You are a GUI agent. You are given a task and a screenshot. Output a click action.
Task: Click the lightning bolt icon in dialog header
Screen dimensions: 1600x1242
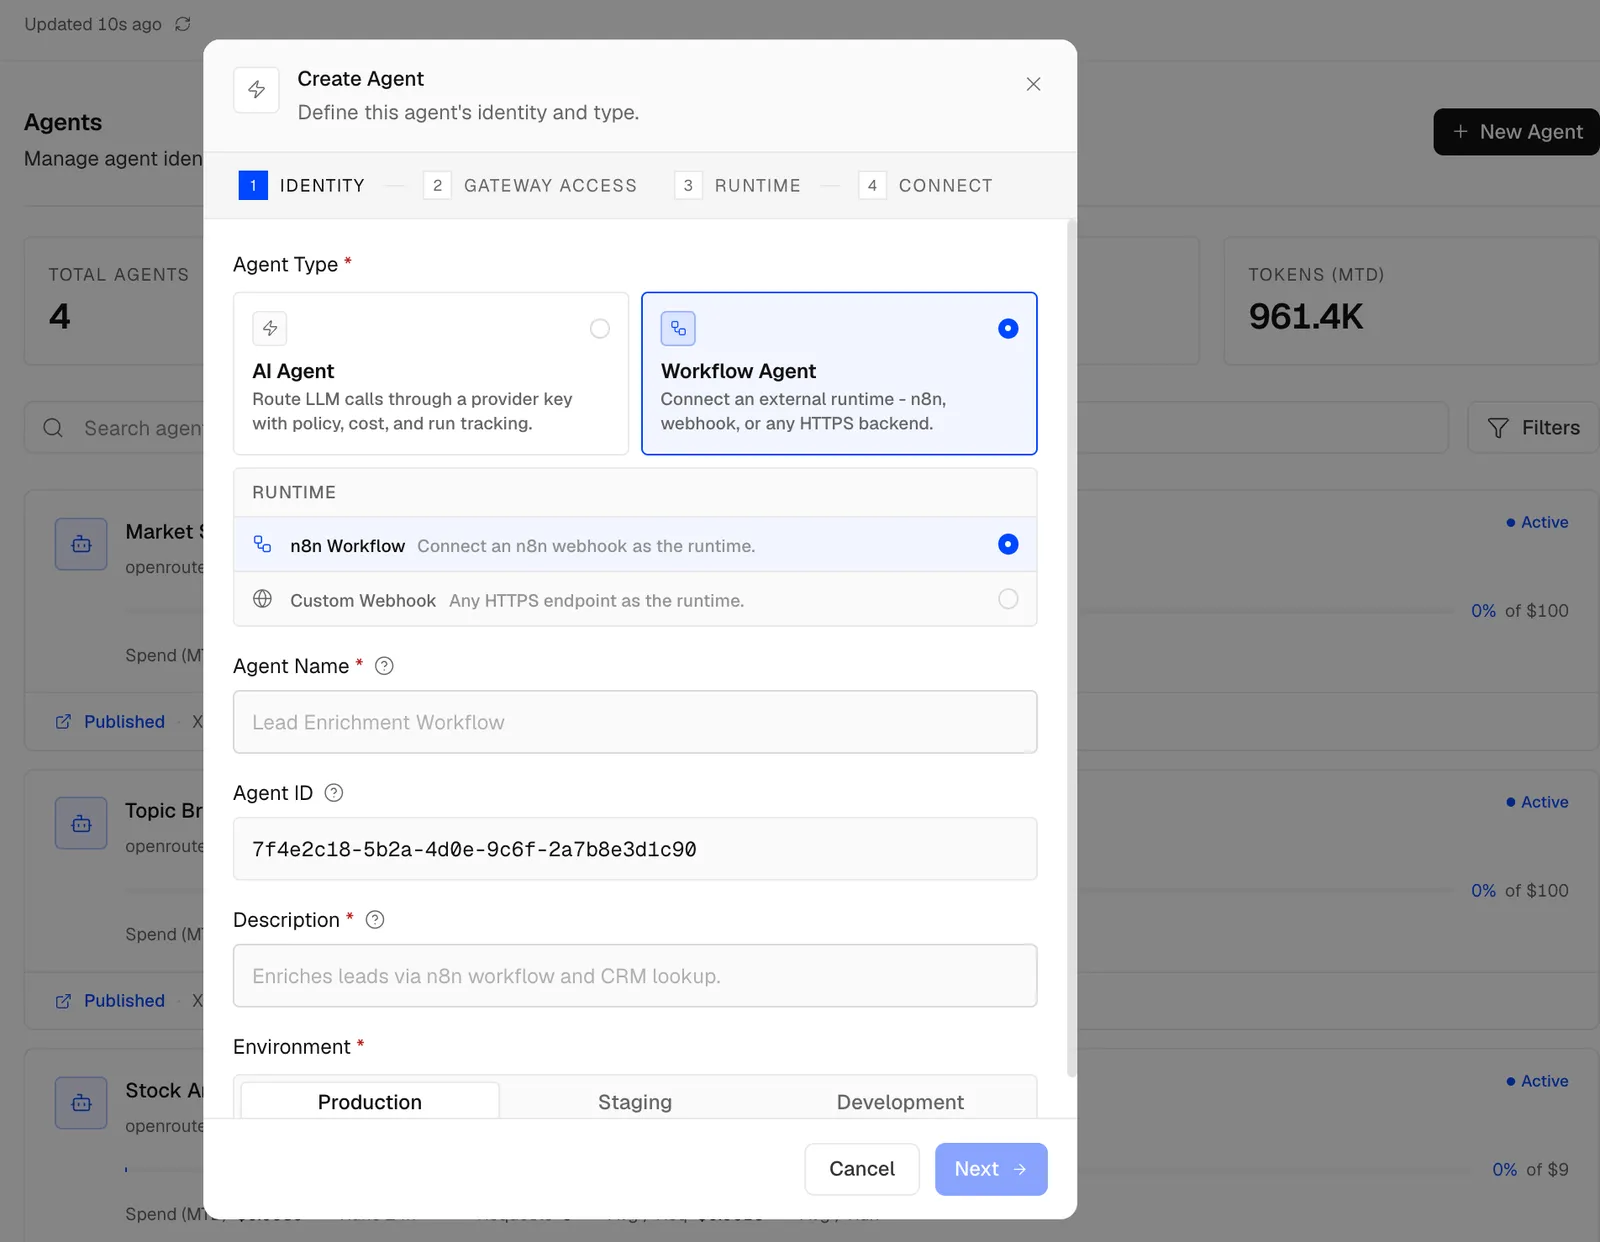point(256,90)
